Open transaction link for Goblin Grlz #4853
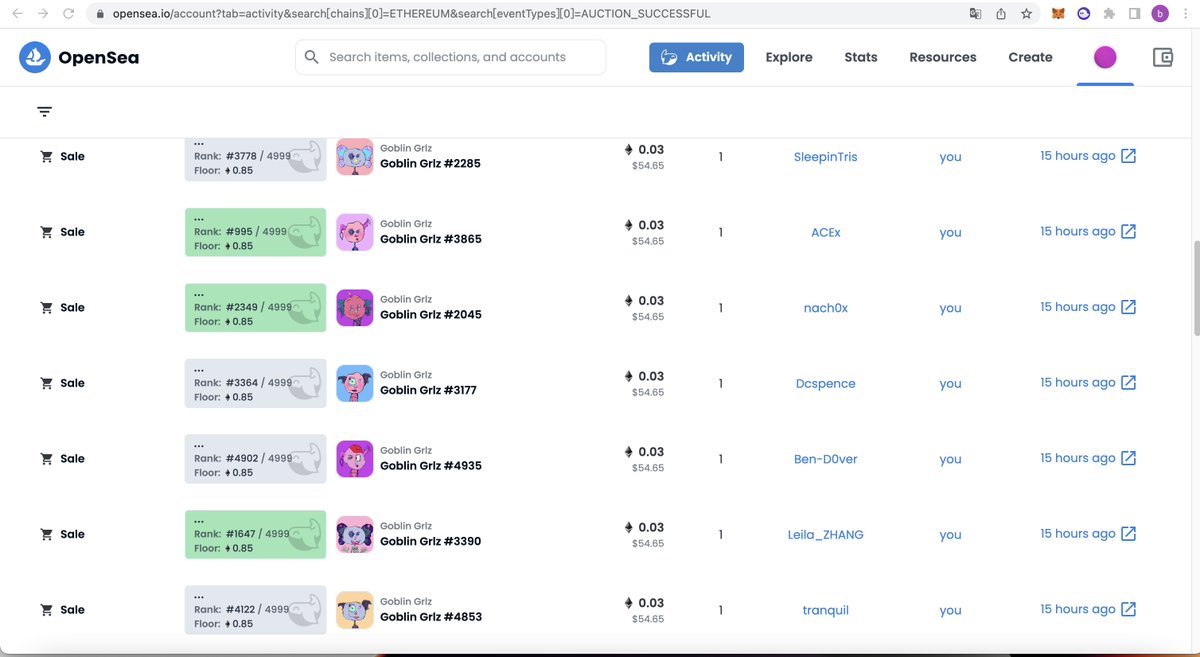This screenshot has height=657, width=1200. [x=1128, y=609]
